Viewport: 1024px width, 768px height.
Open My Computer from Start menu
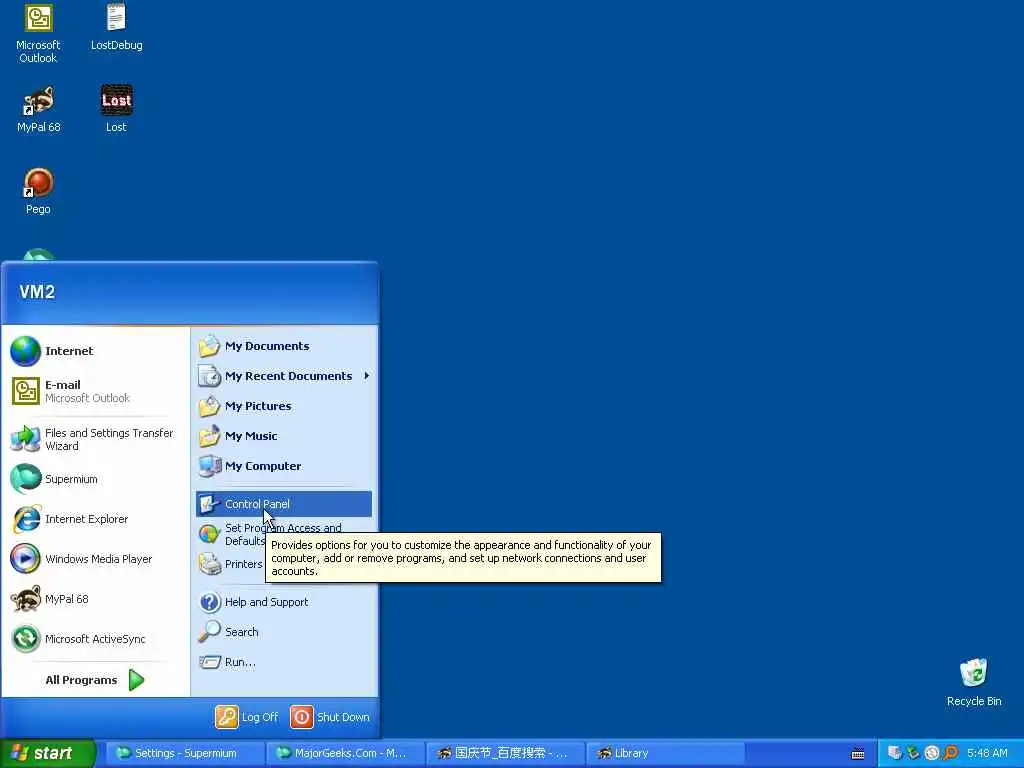283,466
